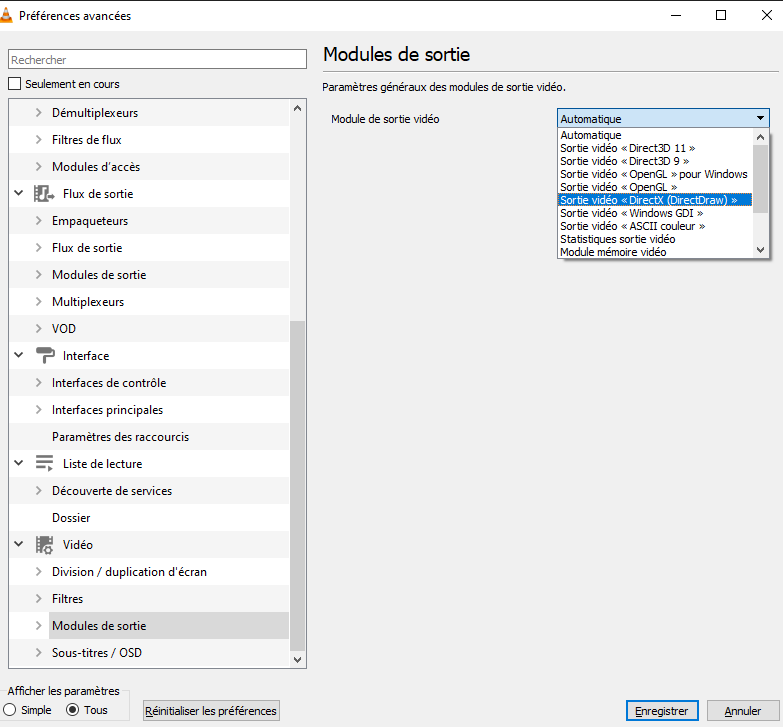Expand the Découverte de services node

click(x=38, y=491)
